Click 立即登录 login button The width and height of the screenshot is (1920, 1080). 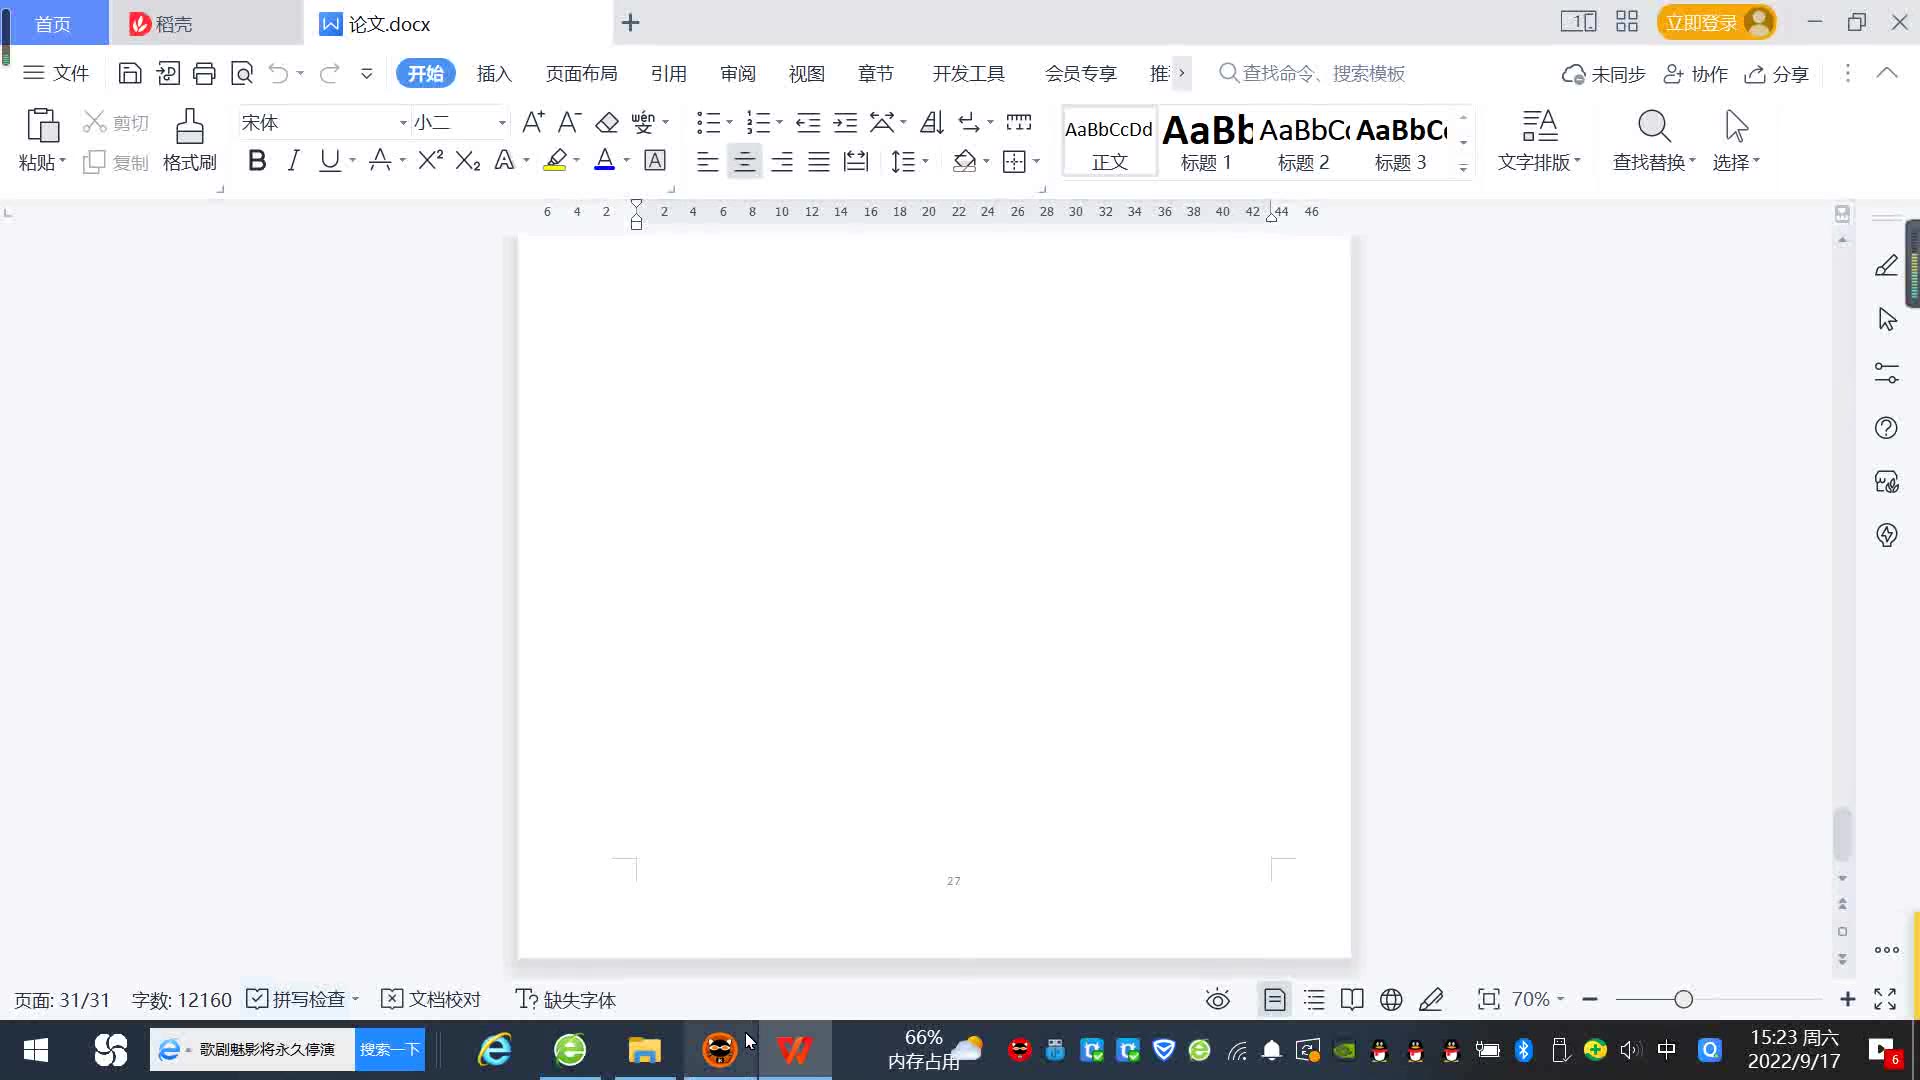coord(1716,22)
